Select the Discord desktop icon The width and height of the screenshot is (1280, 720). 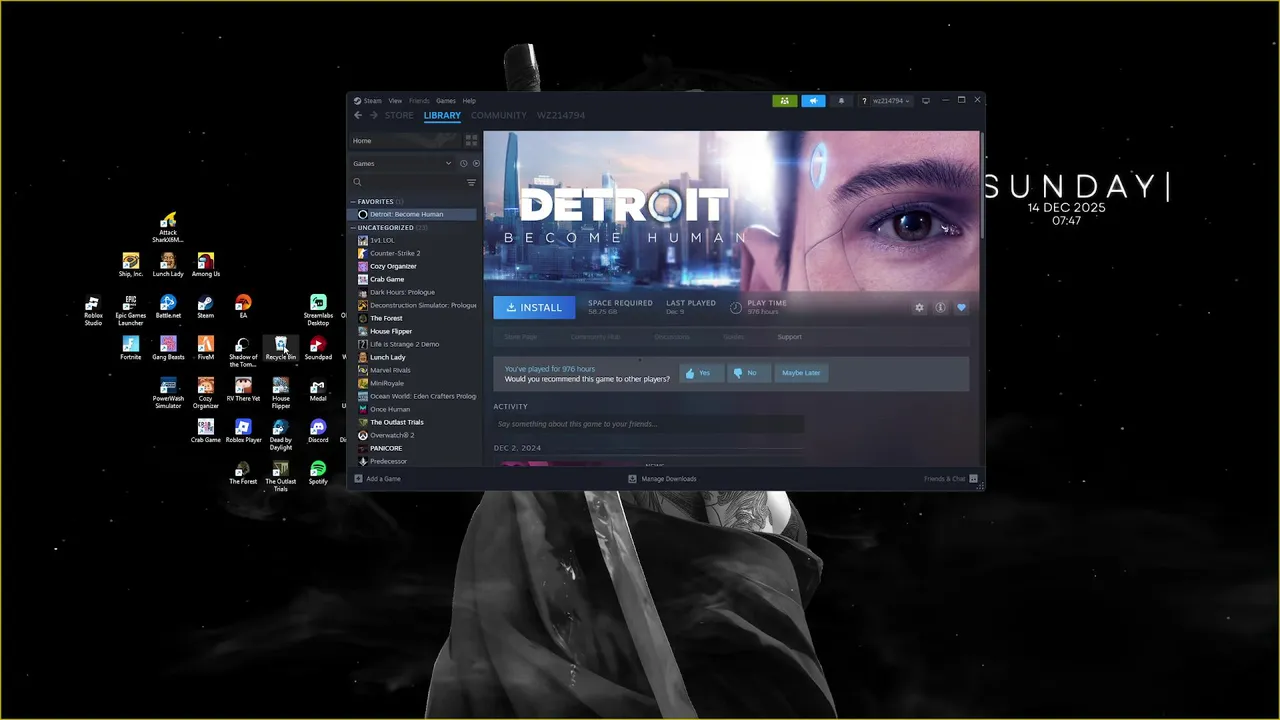318,431
